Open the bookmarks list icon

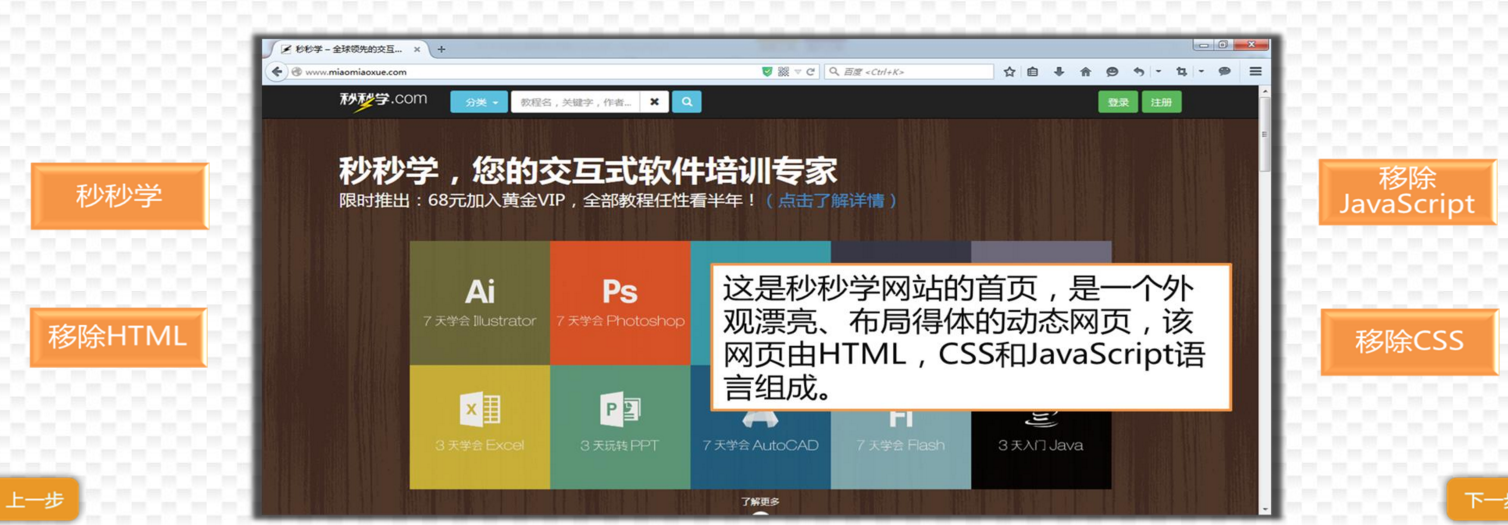point(1033,72)
